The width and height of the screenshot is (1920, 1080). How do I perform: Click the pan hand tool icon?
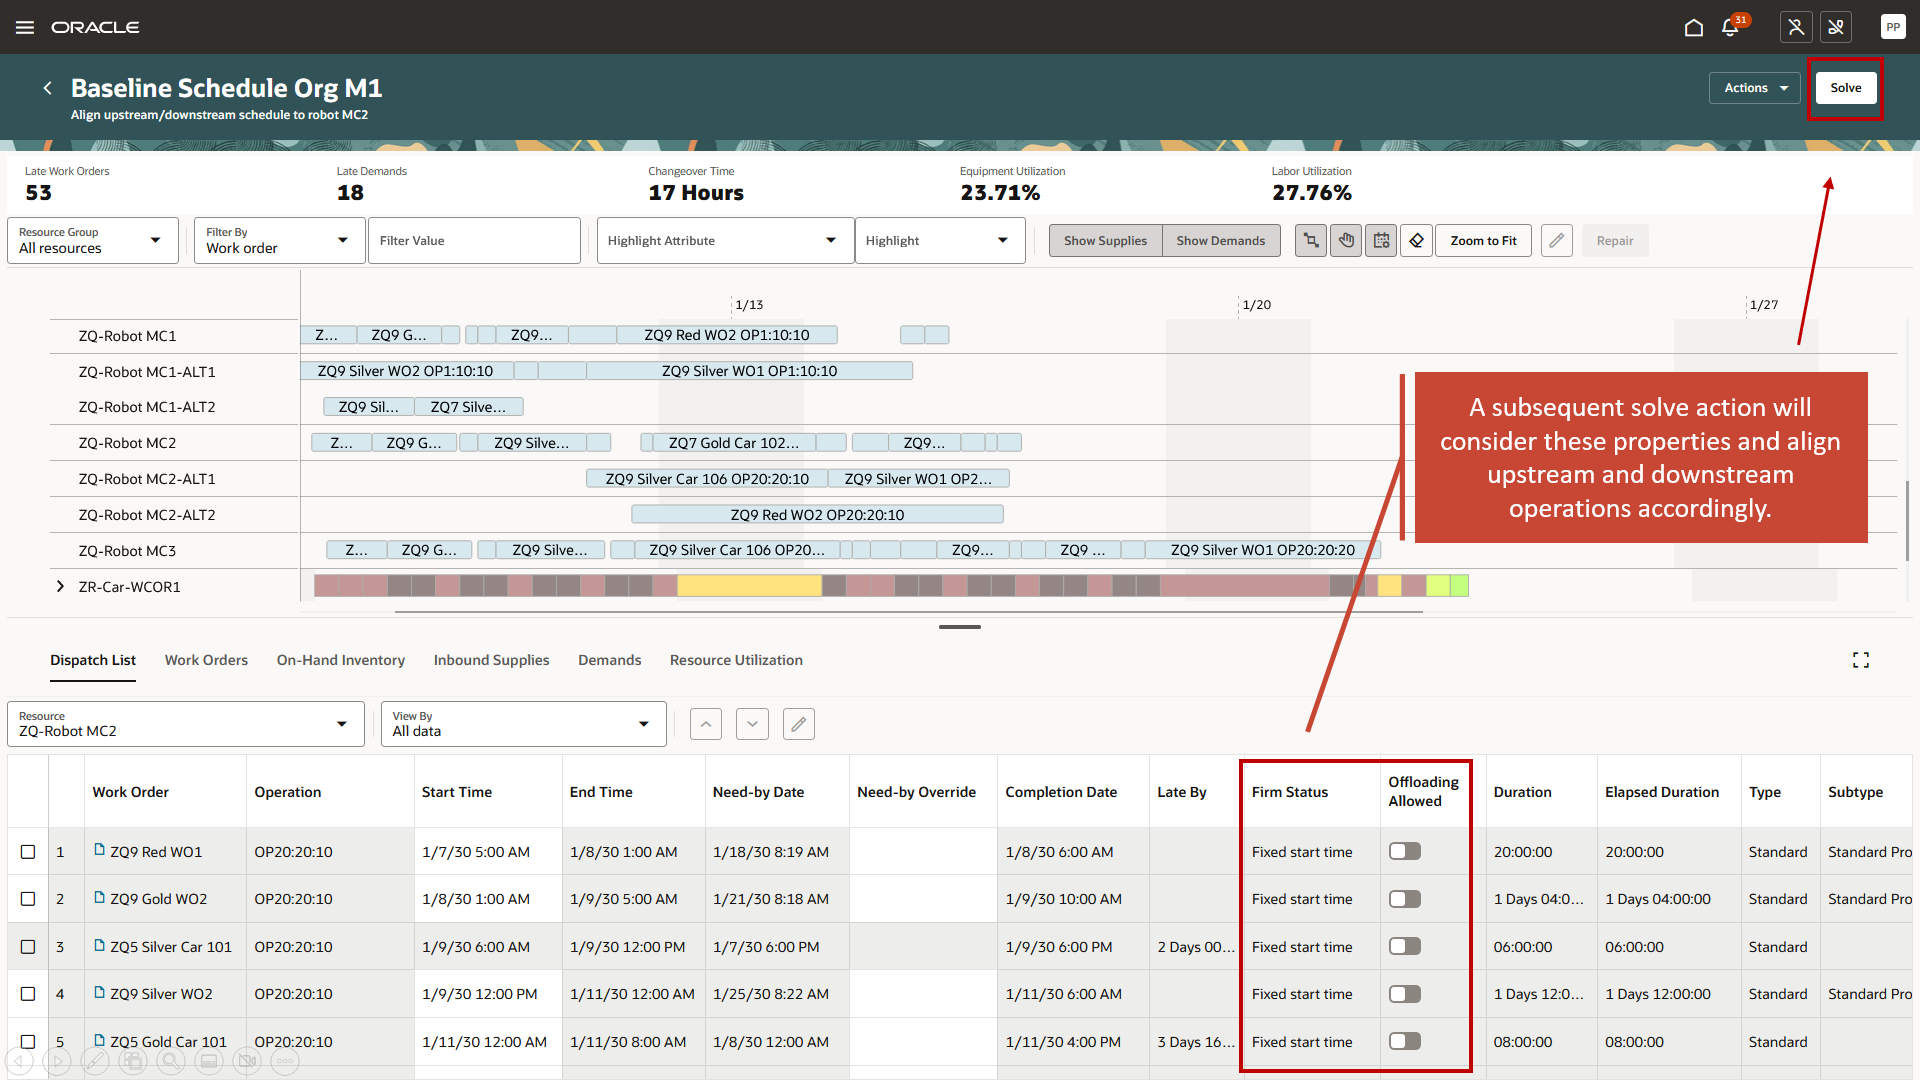[x=1346, y=241]
